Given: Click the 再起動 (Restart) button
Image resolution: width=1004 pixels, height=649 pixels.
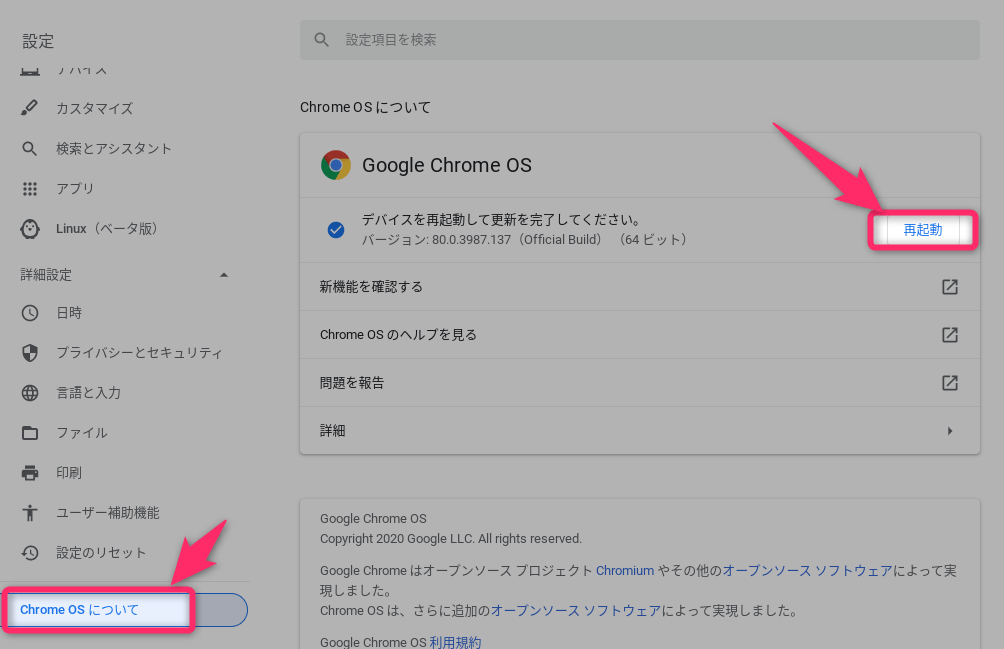Looking at the screenshot, I should 922,230.
